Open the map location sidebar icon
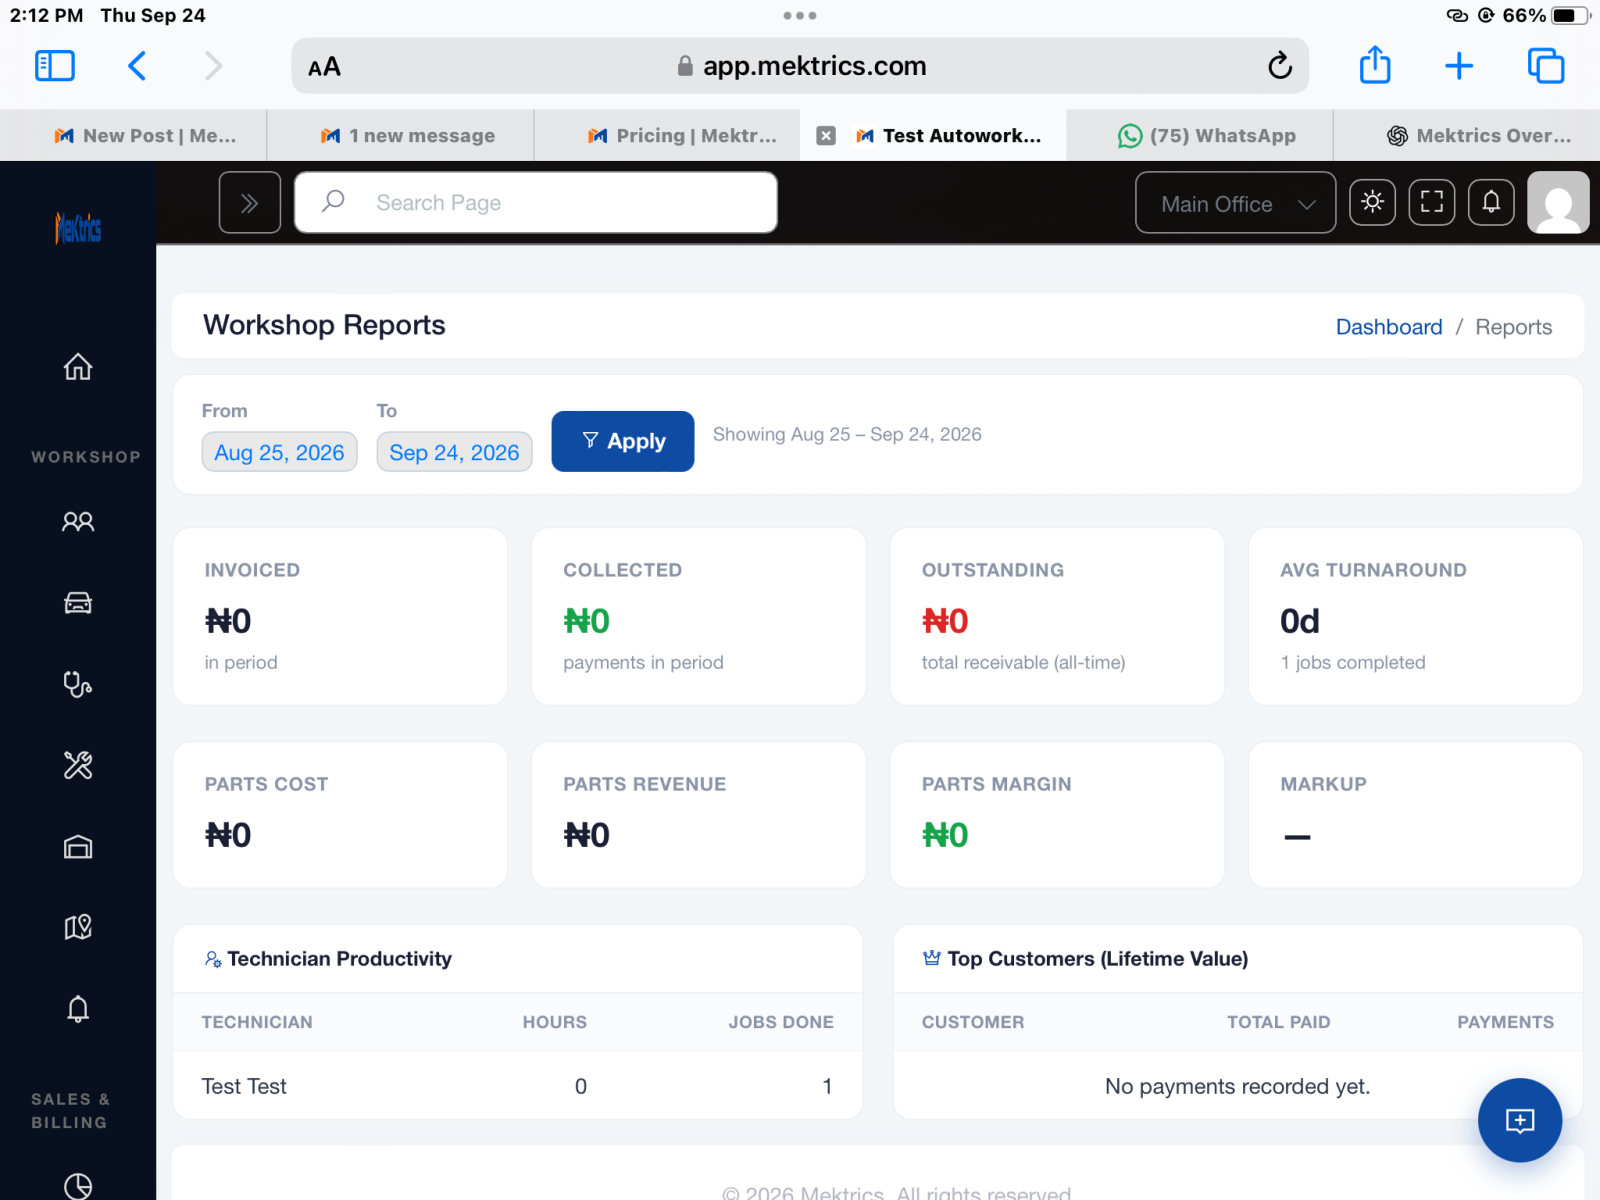This screenshot has height=1200, width=1600. (78, 927)
